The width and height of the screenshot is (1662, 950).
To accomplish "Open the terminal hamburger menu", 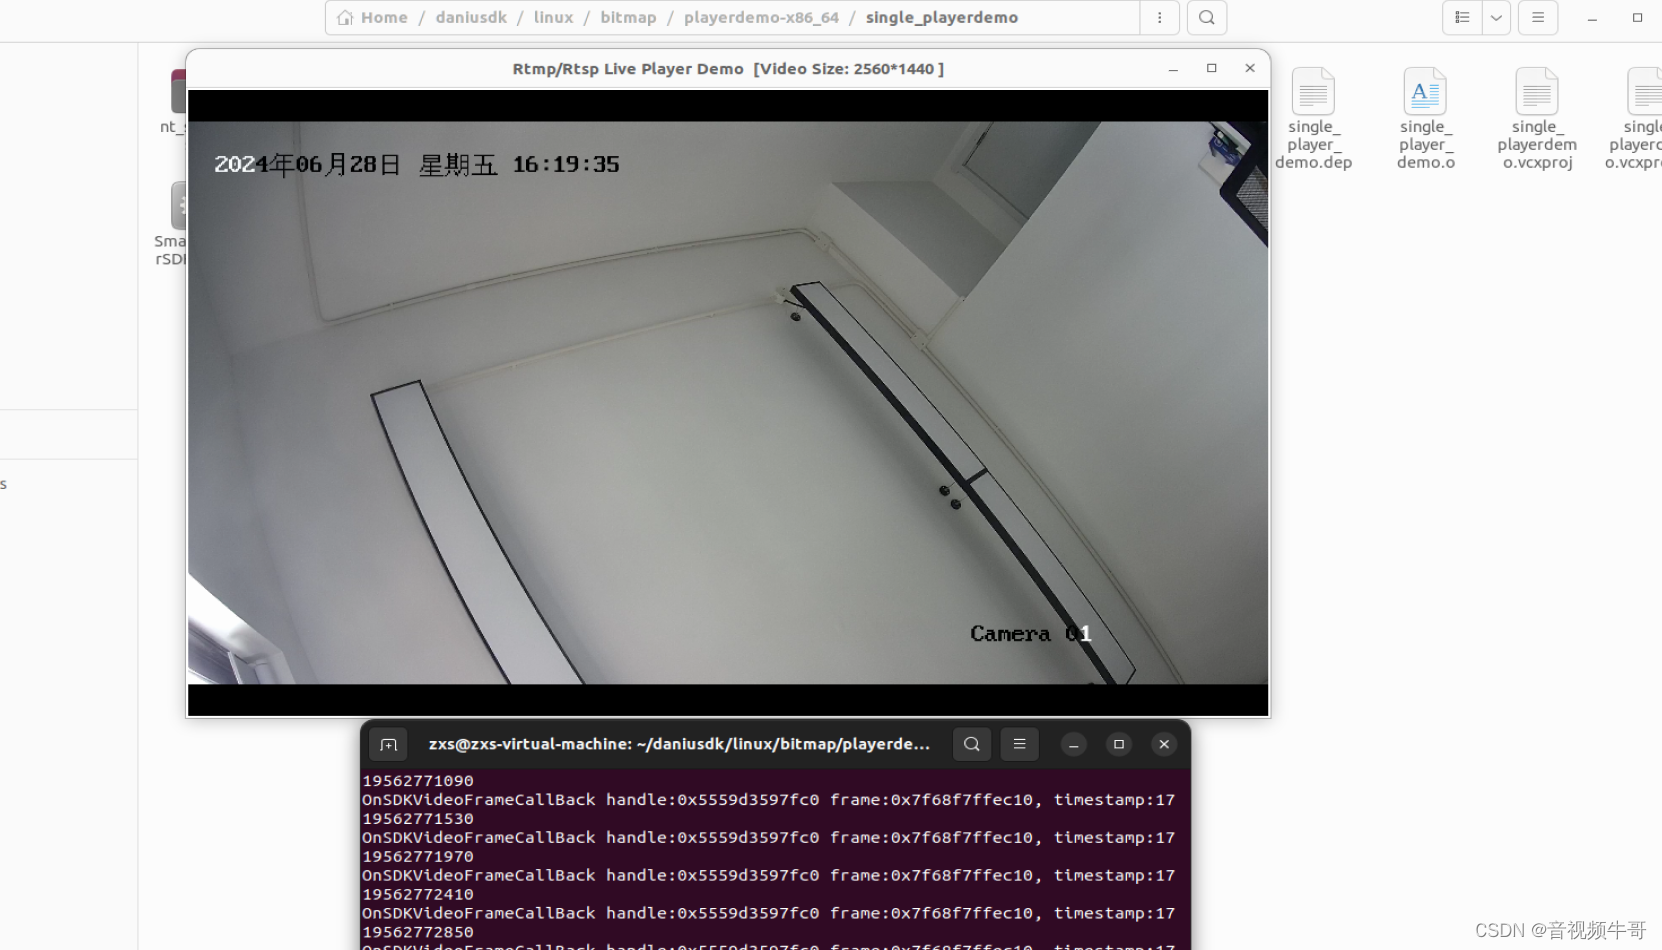I will (1019, 744).
